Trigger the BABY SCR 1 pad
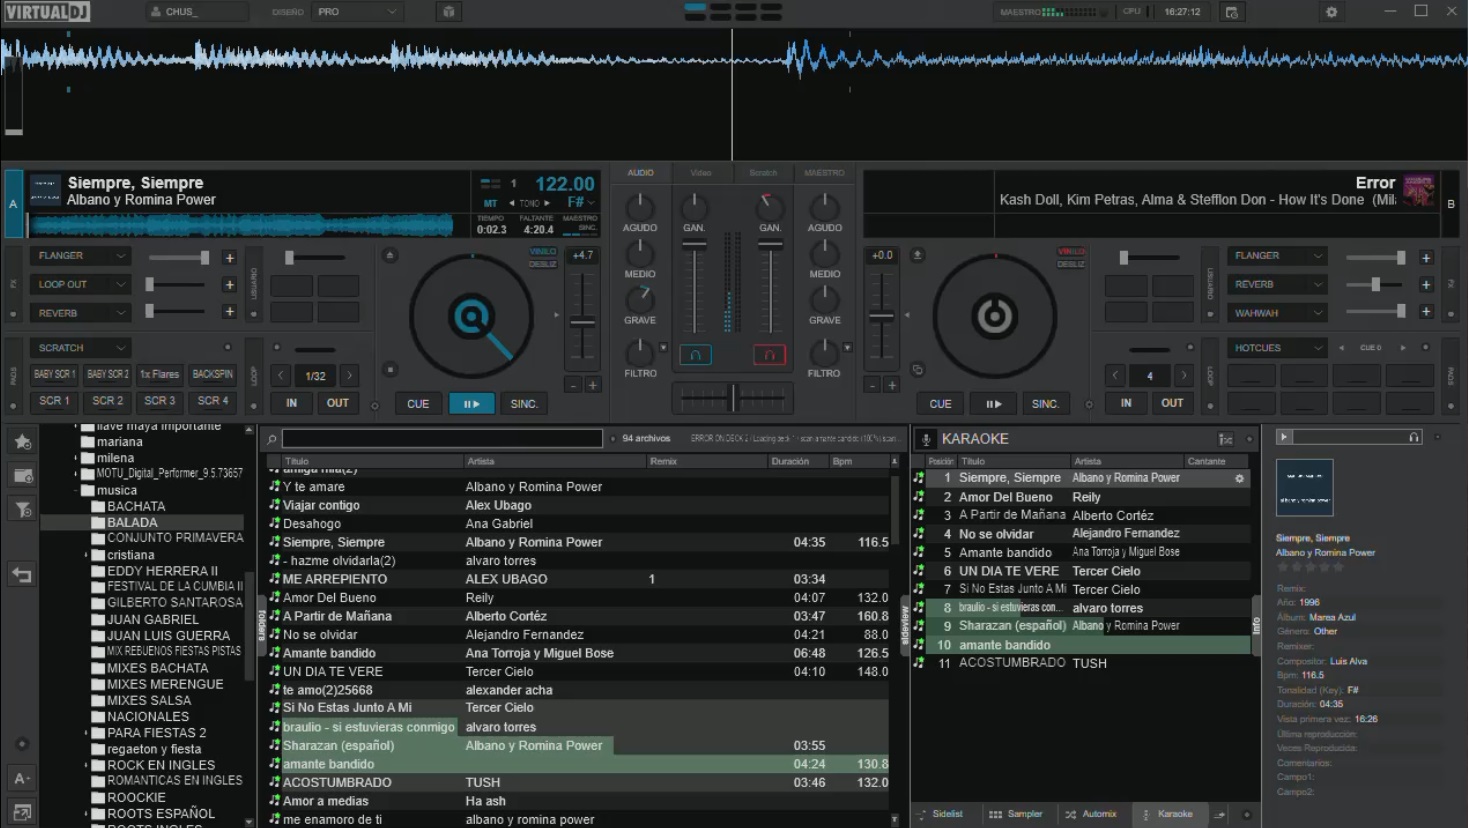This screenshot has width=1468, height=828. pos(54,374)
